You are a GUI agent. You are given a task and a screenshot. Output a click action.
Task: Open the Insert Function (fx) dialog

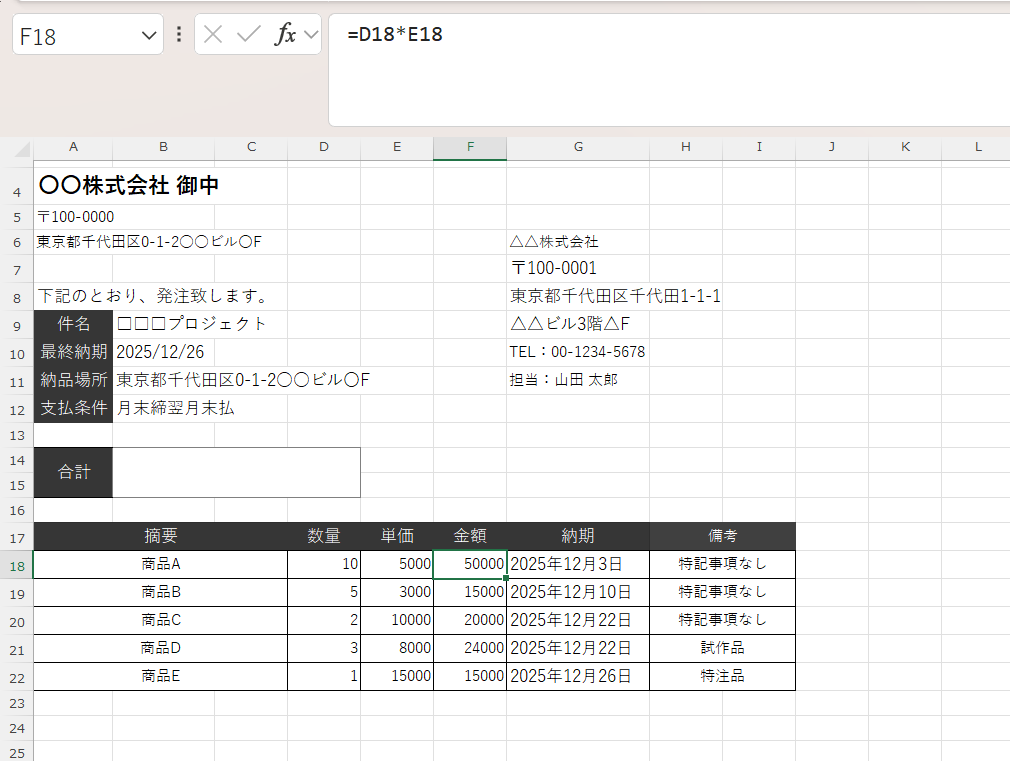[287, 33]
